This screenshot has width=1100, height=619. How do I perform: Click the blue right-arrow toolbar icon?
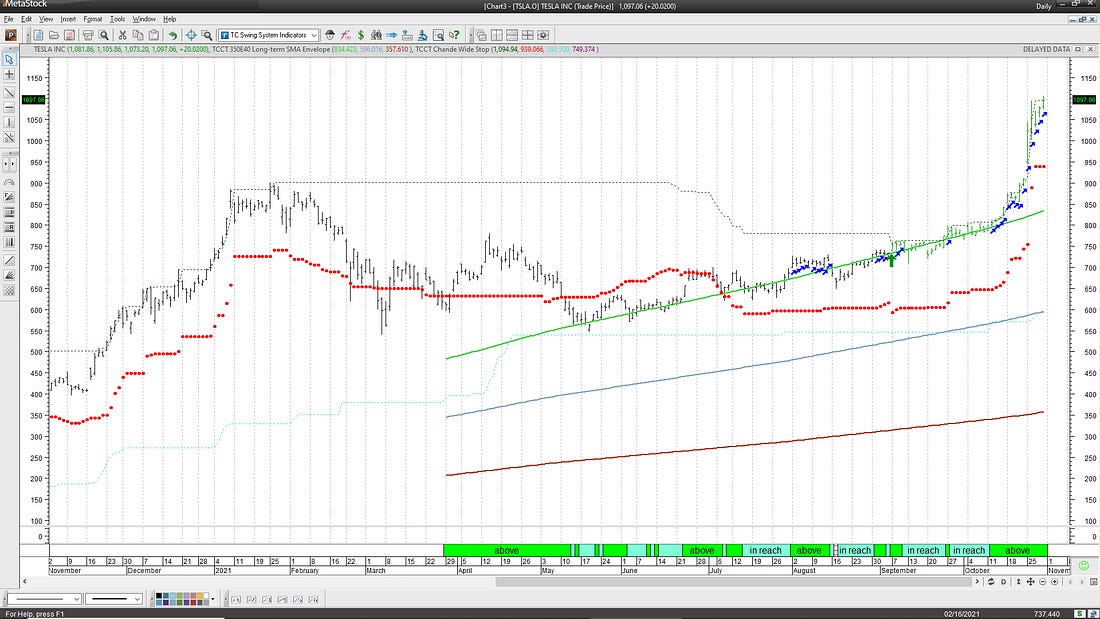click(x=391, y=35)
